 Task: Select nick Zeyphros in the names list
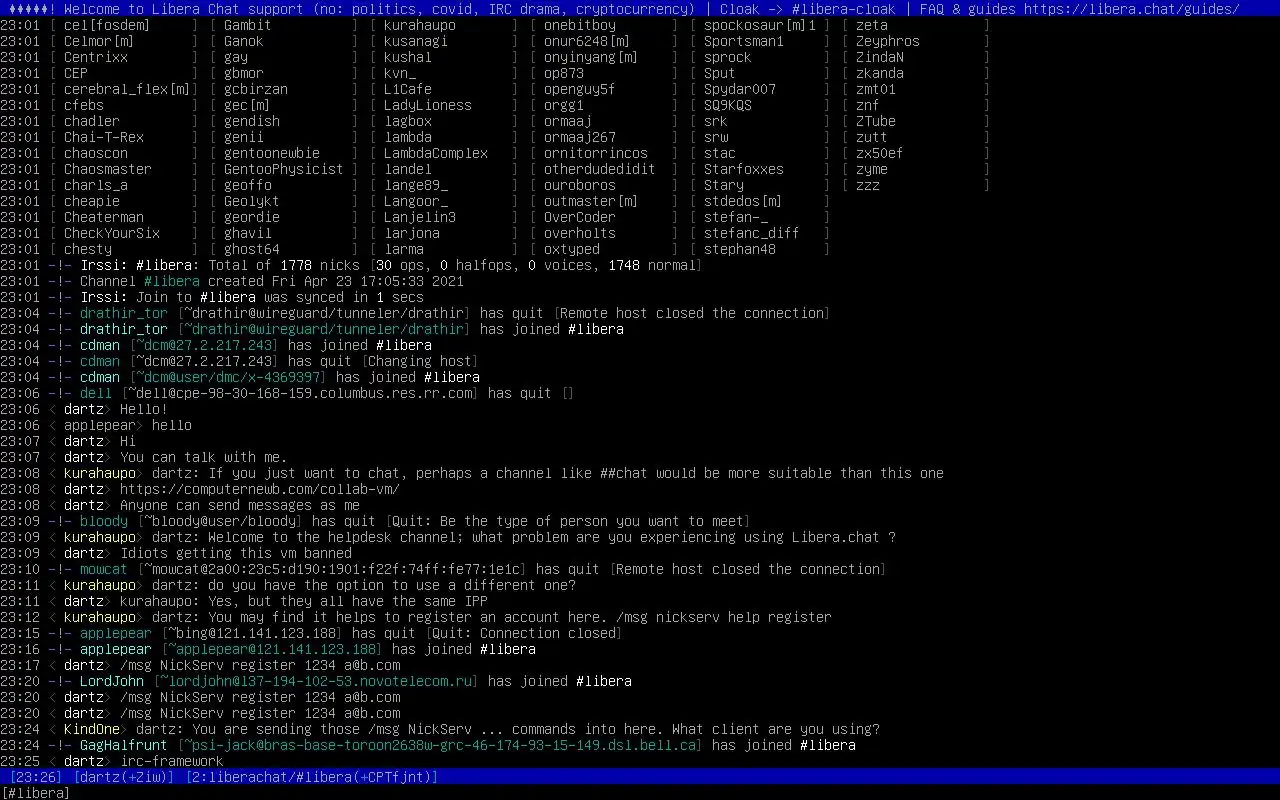(888, 41)
